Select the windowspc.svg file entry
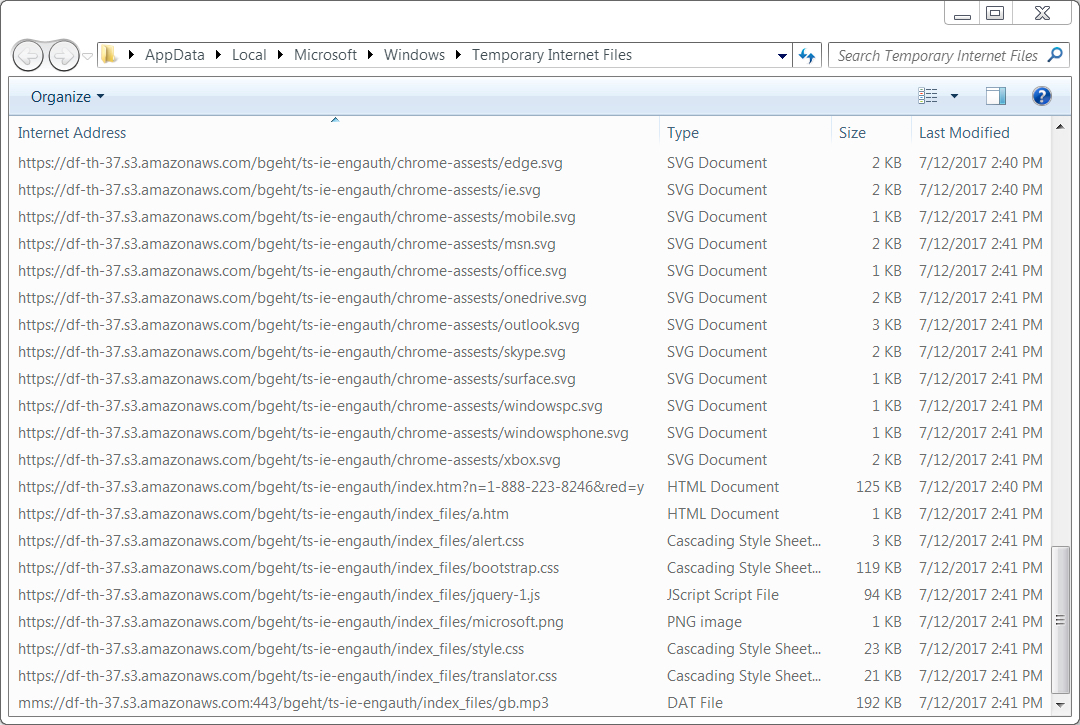Viewport: 1080px width, 725px height. (x=530, y=406)
